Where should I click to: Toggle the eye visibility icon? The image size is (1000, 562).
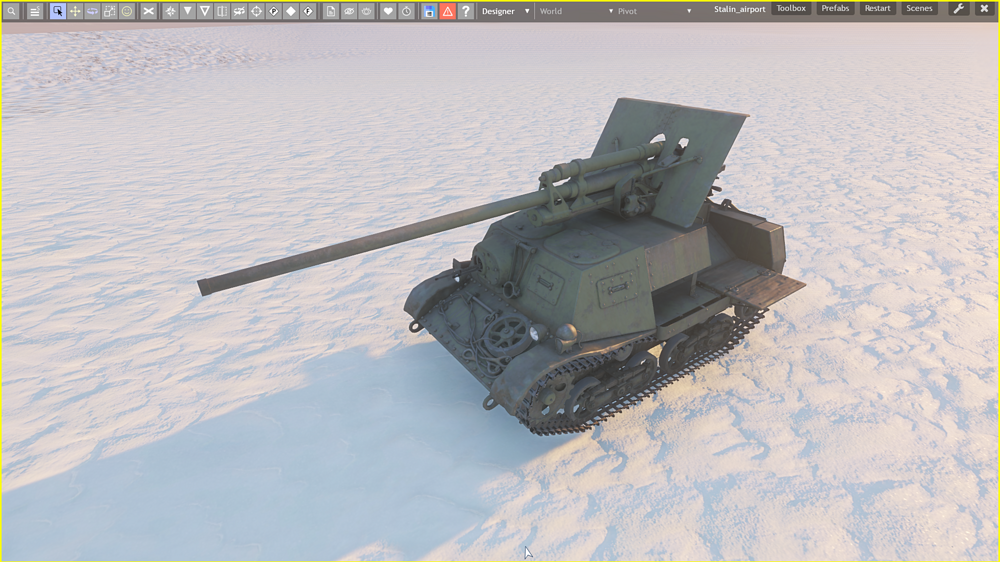[x=349, y=11]
